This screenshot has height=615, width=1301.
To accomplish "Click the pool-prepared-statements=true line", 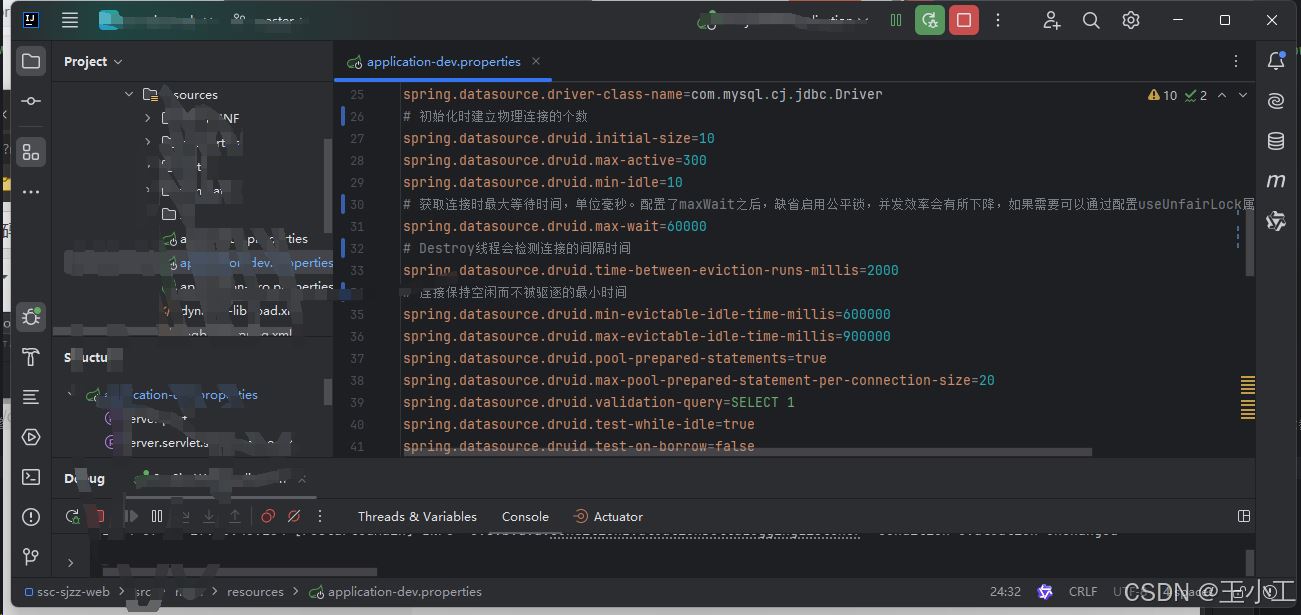I will point(615,358).
